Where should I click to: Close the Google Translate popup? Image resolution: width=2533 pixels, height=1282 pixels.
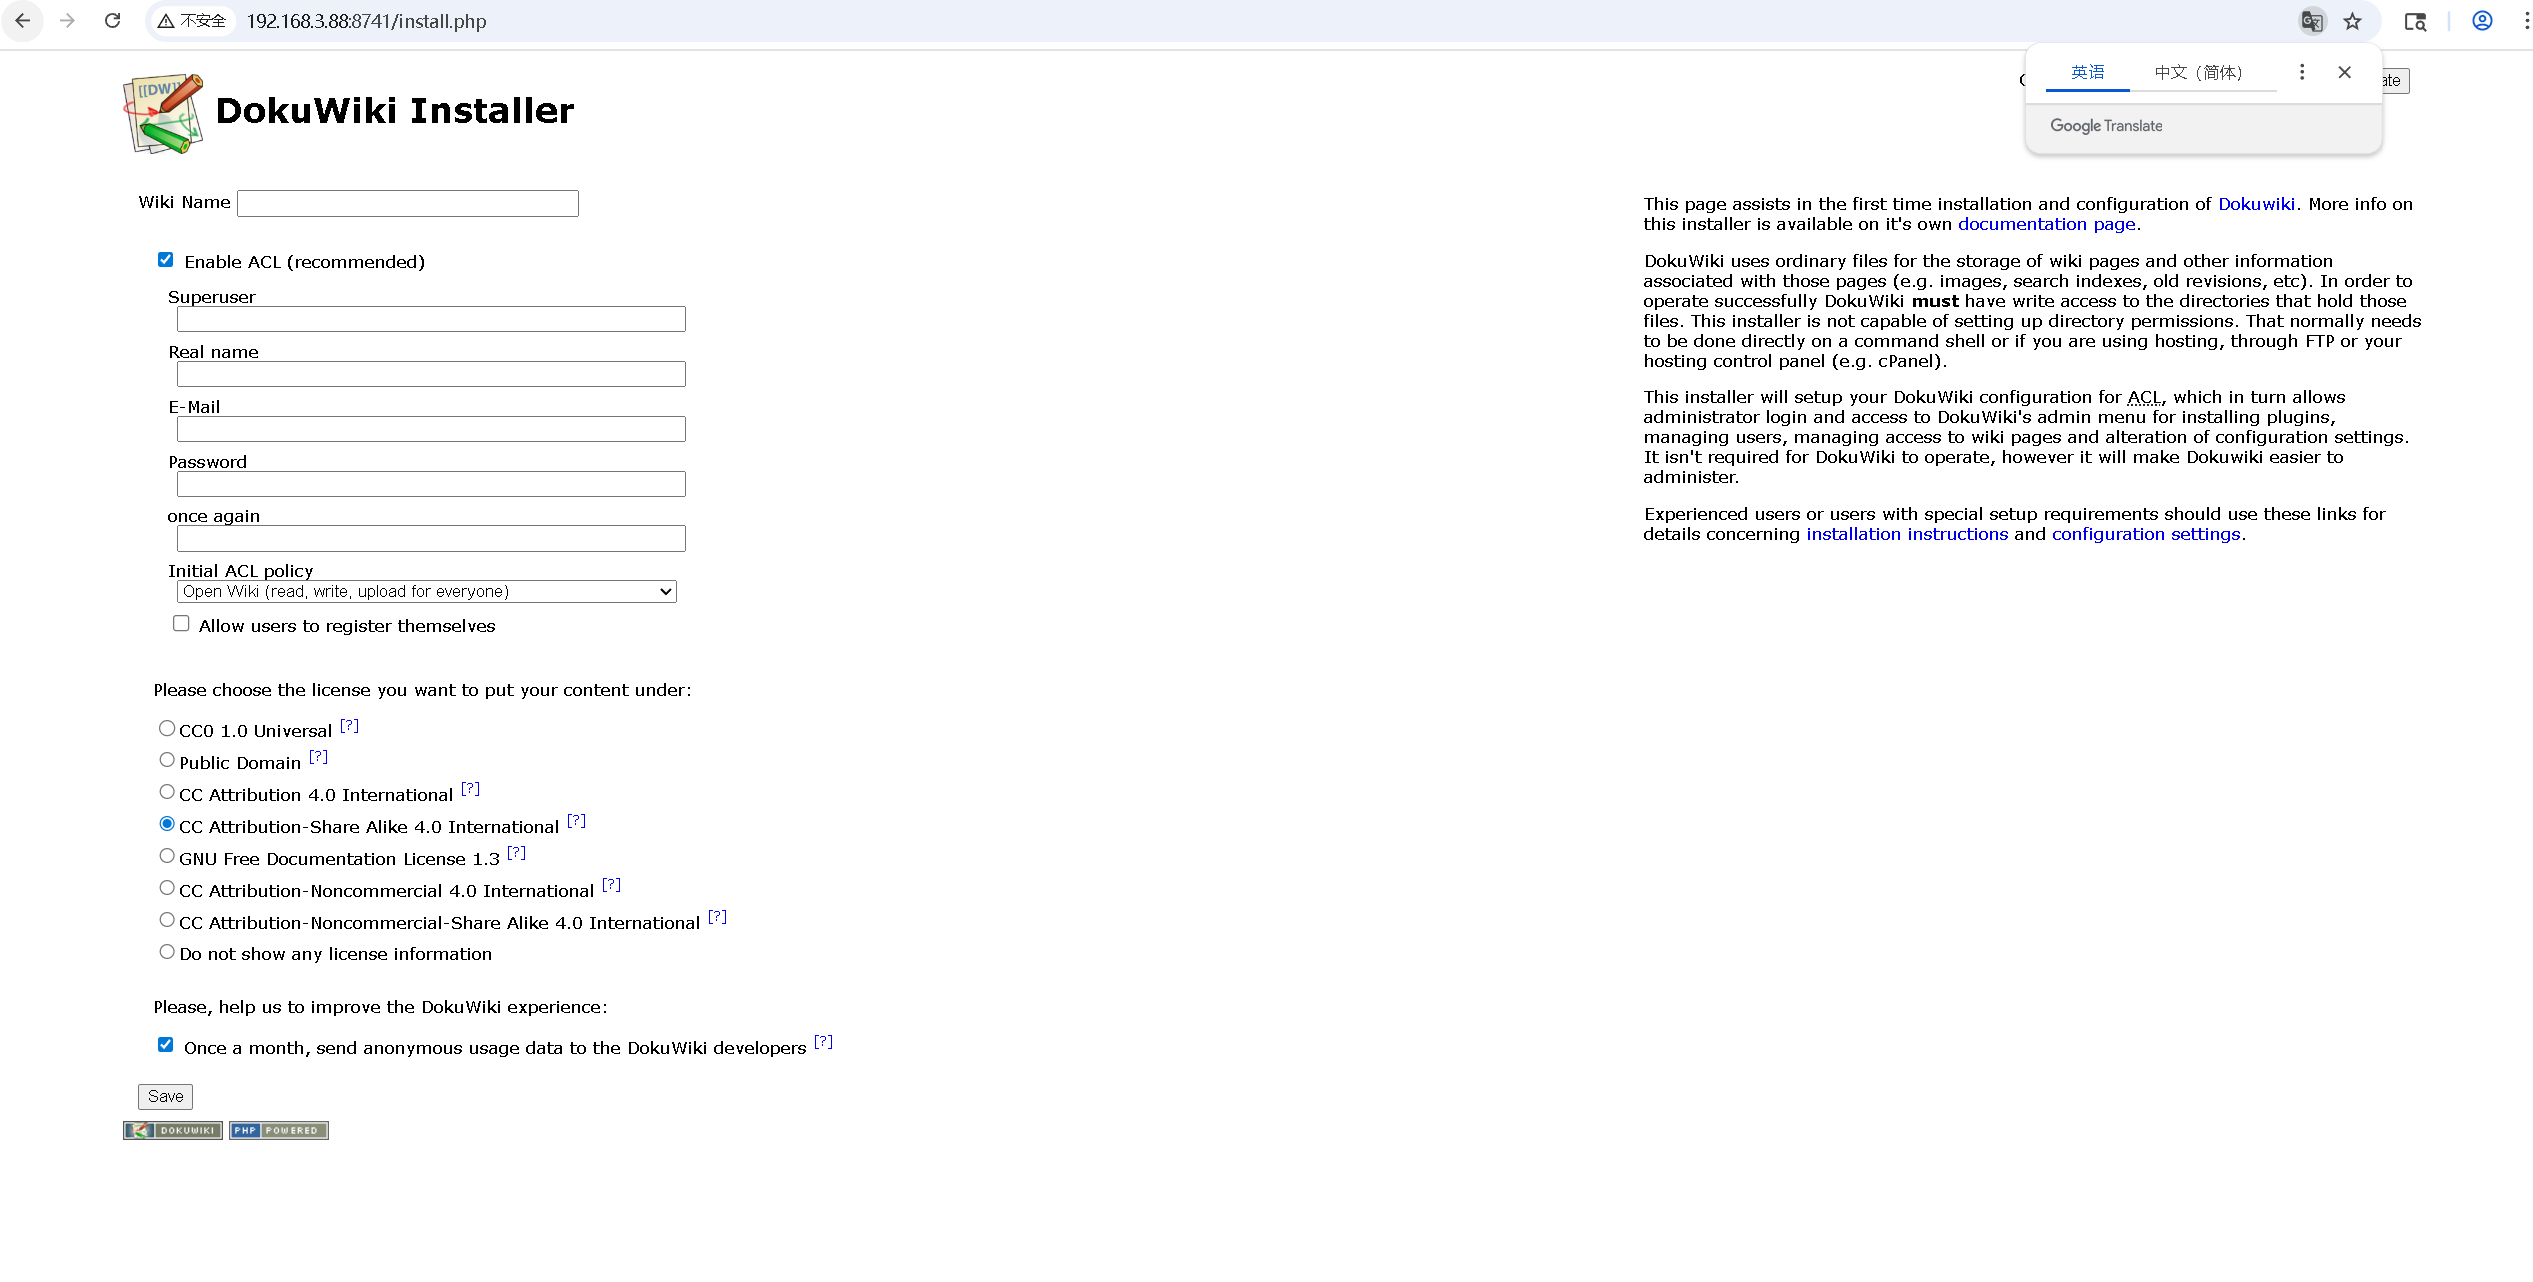(x=2344, y=72)
